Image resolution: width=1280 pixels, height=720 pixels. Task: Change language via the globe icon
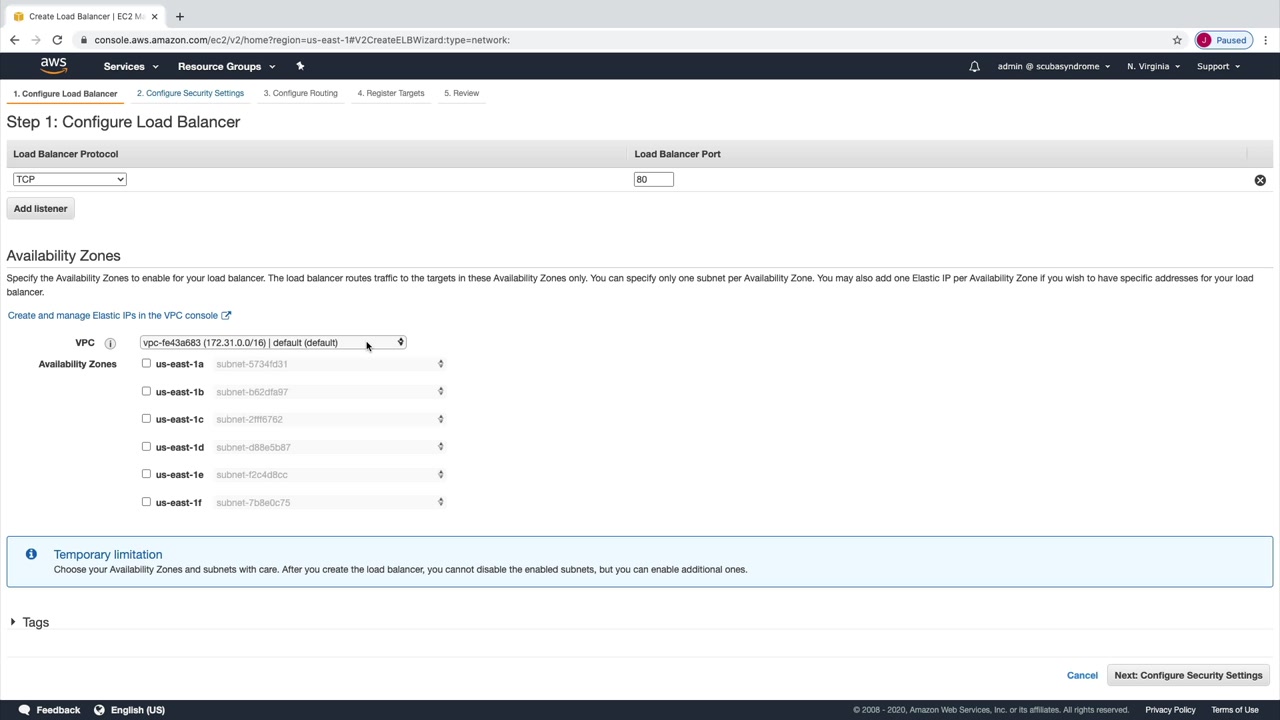(99, 710)
